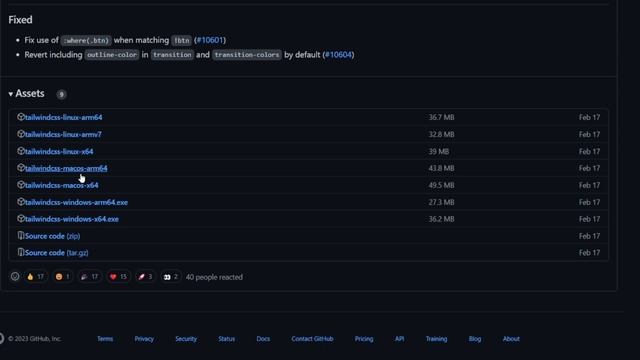
Task: Open Docs footer link
Action: point(263,339)
